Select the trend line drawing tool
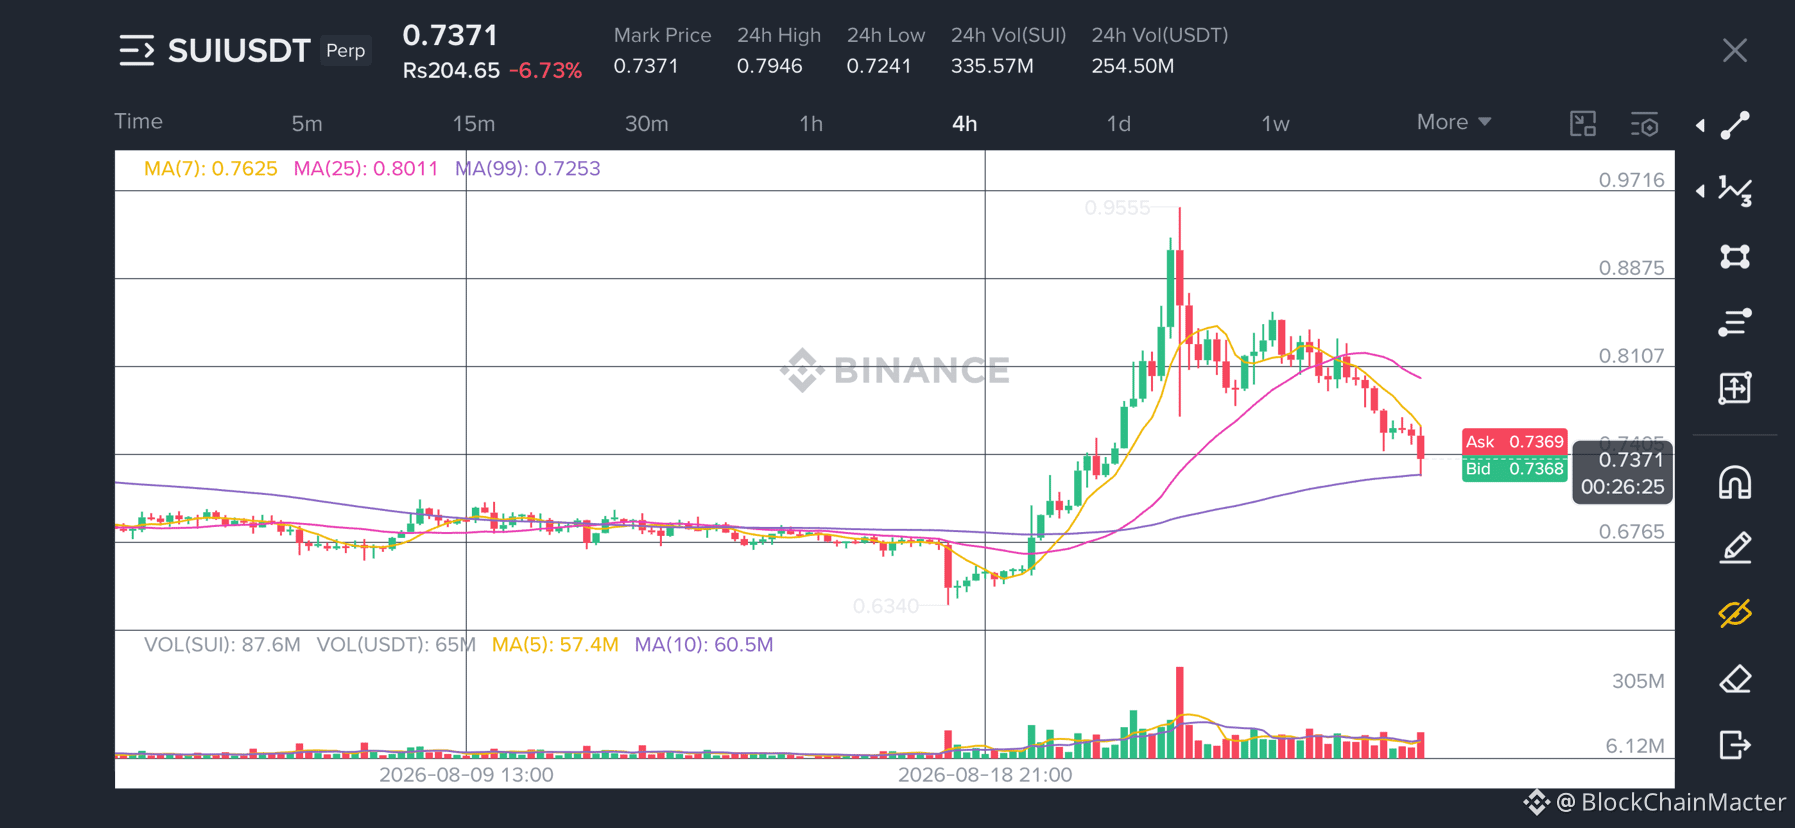The width and height of the screenshot is (1795, 828). pyautogui.click(x=1735, y=125)
